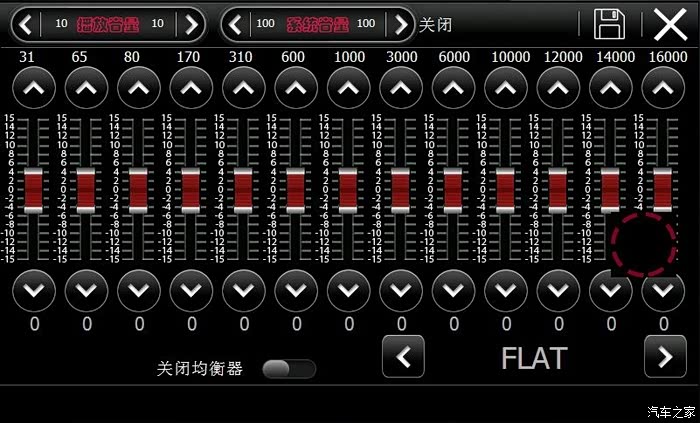Click the FLAT preset name

[533, 357]
